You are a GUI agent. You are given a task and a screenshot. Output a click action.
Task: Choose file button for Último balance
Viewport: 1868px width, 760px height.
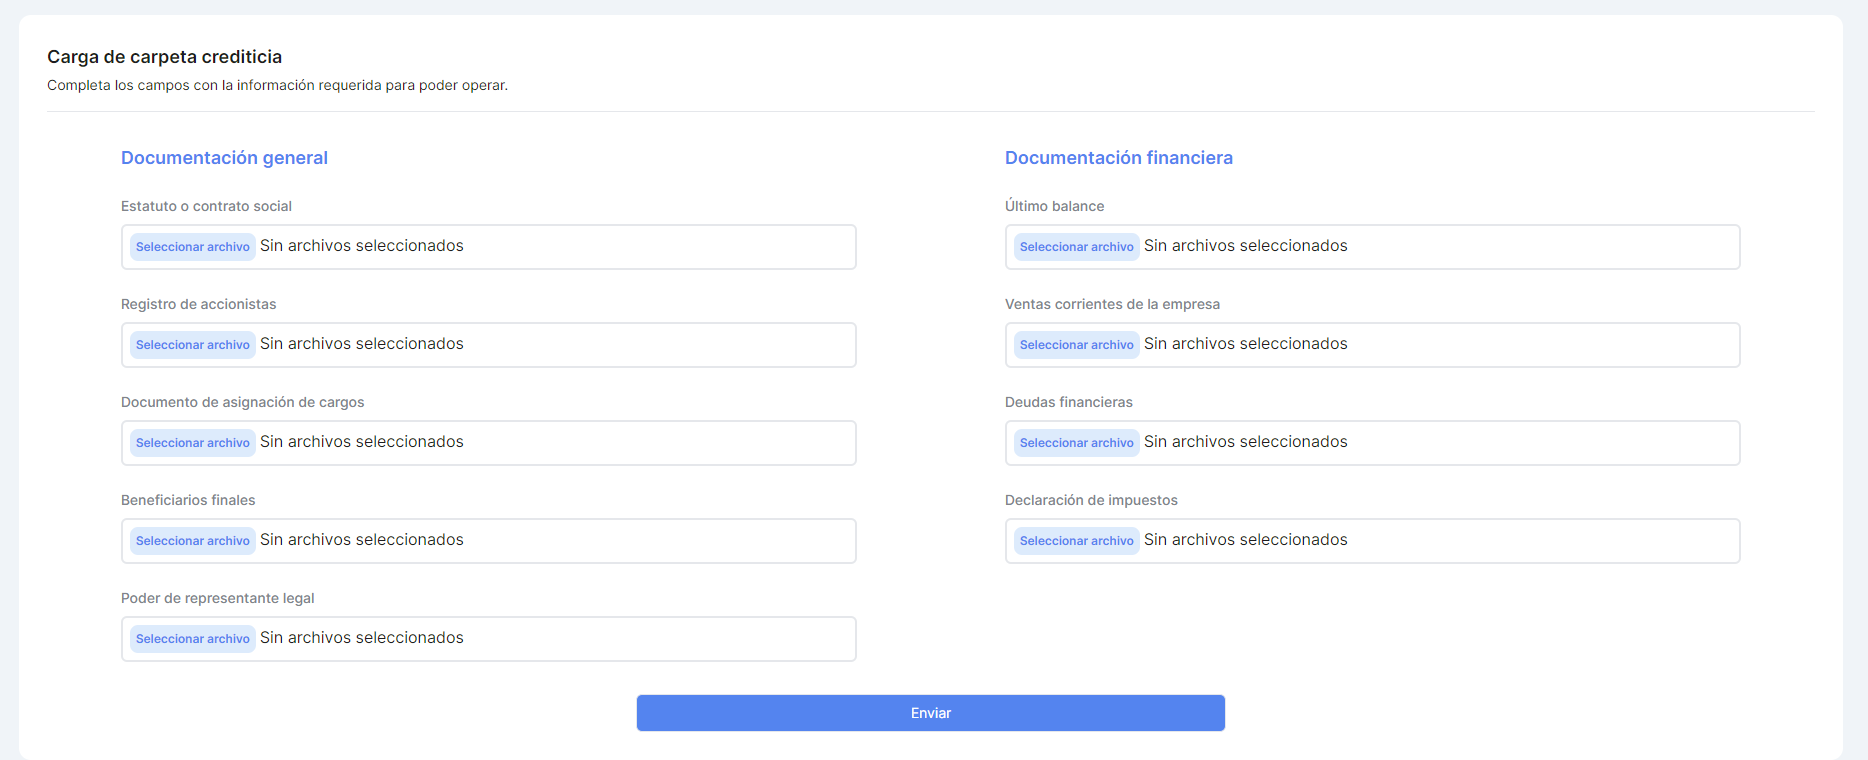[x=1076, y=247]
